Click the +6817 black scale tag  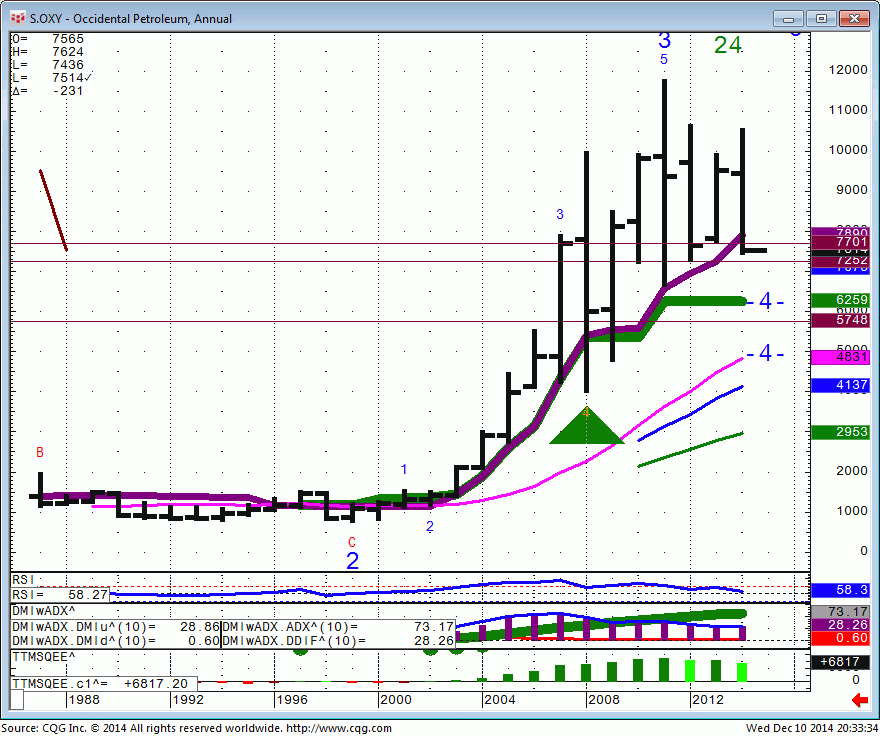(840, 662)
